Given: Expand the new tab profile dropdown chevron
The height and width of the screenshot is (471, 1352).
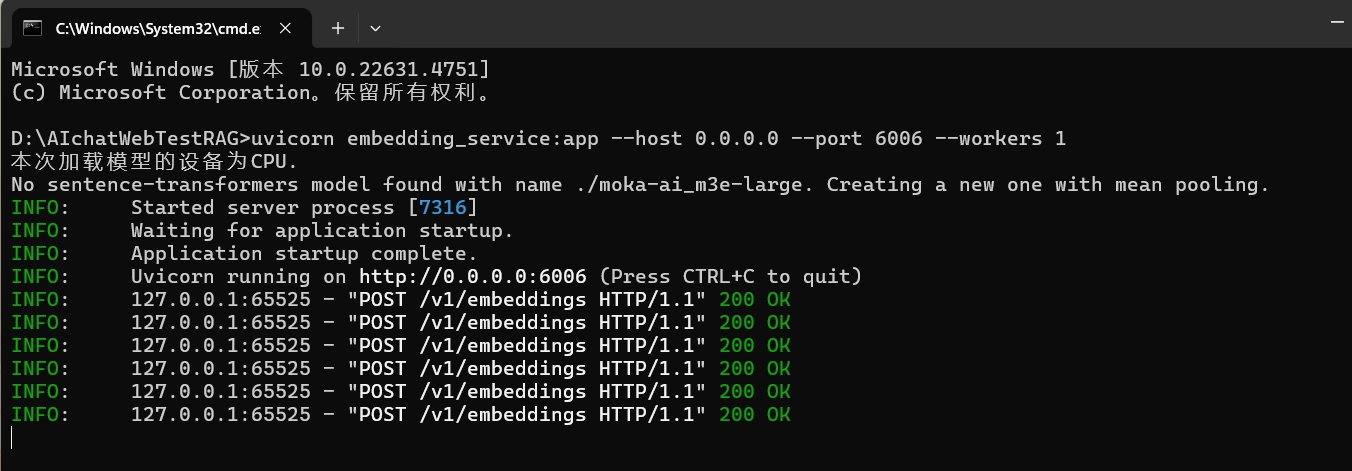Looking at the screenshot, I should (375, 28).
